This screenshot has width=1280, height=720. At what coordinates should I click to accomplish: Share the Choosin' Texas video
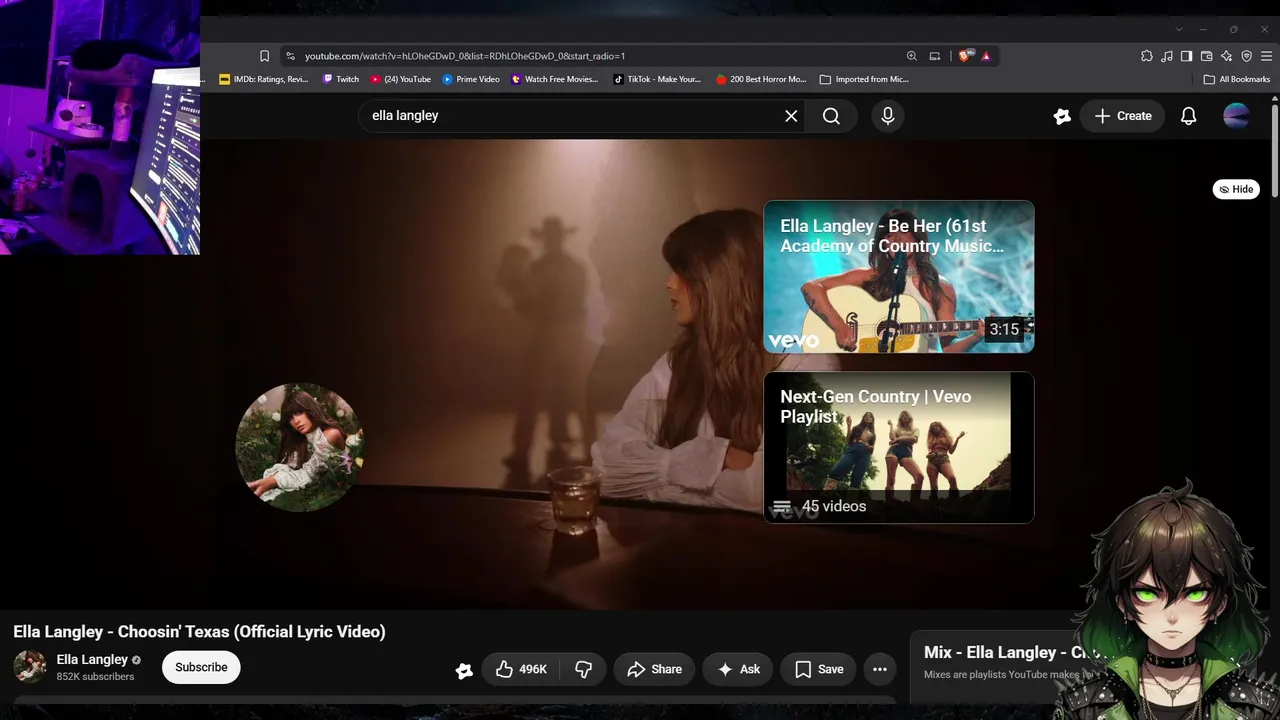(654, 669)
